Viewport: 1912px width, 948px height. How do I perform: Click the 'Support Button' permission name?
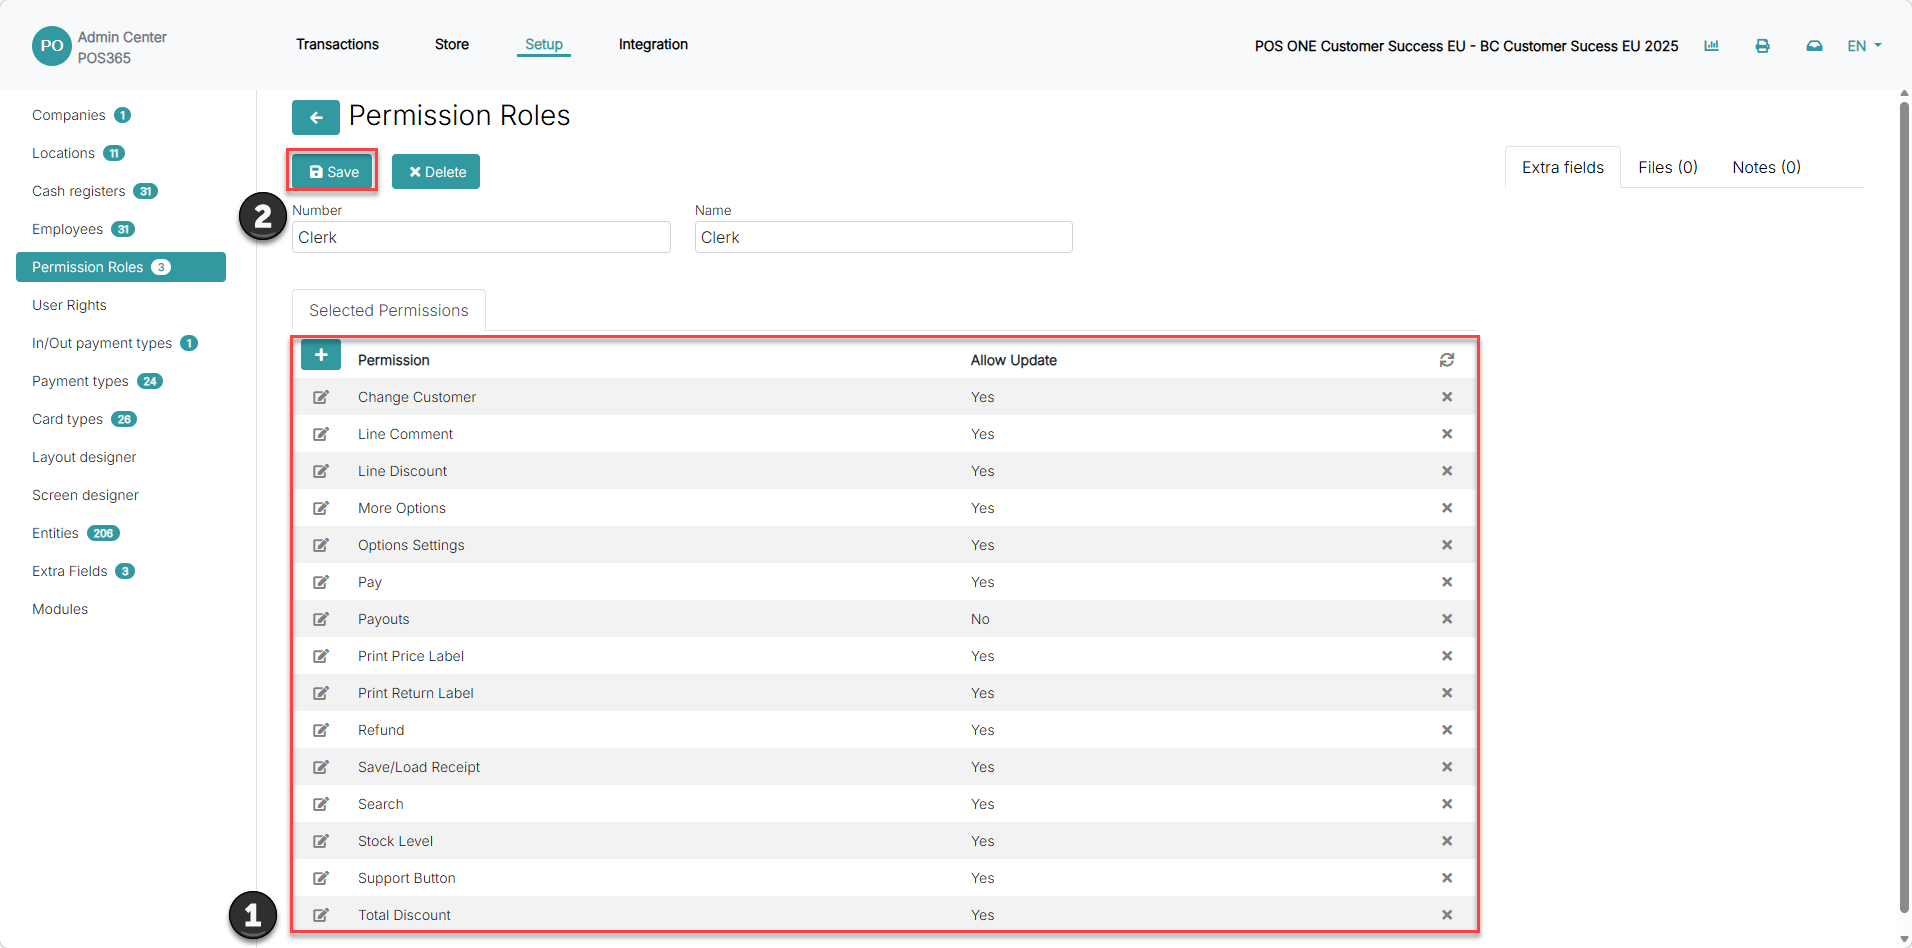pyautogui.click(x=406, y=878)
